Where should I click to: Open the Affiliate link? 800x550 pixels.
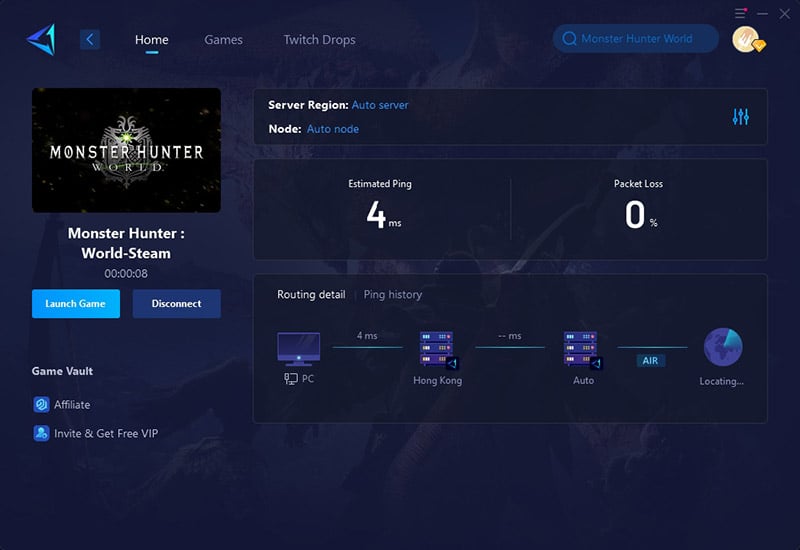(x=72, y=405)
